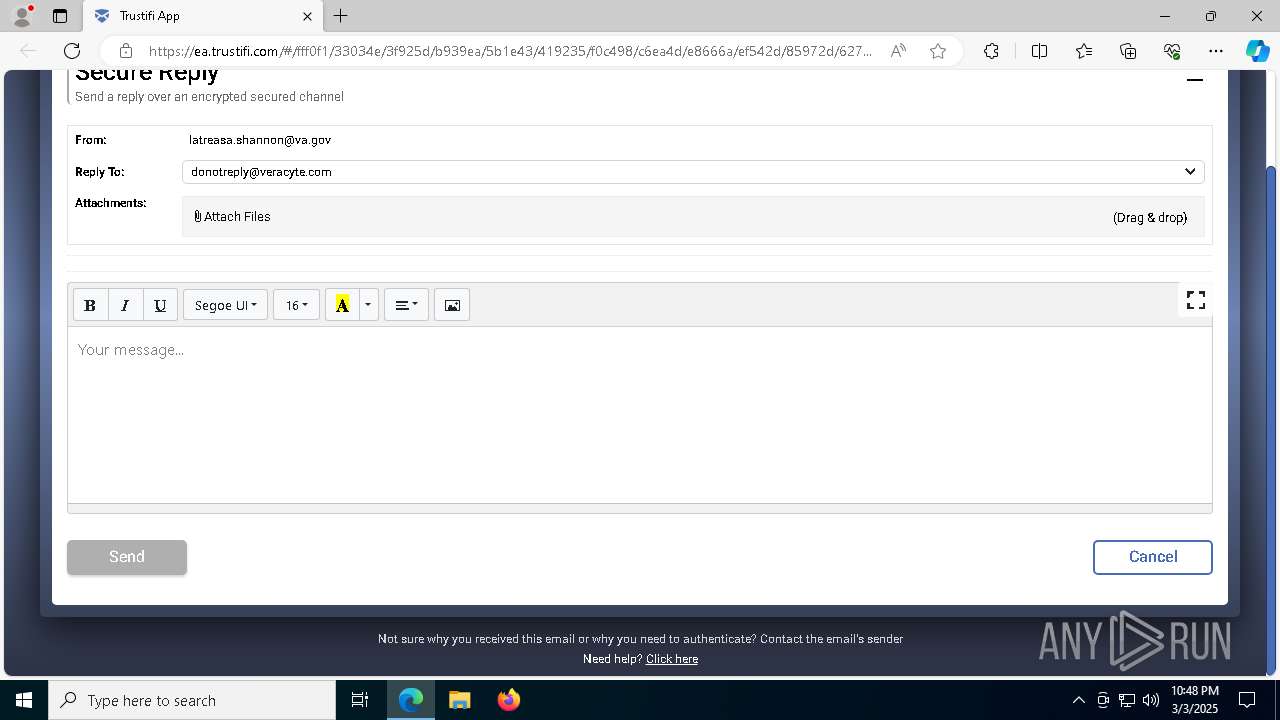Open the Copilot sidebar
Screen dimensions: 1280x720
tap(1257, 51)
